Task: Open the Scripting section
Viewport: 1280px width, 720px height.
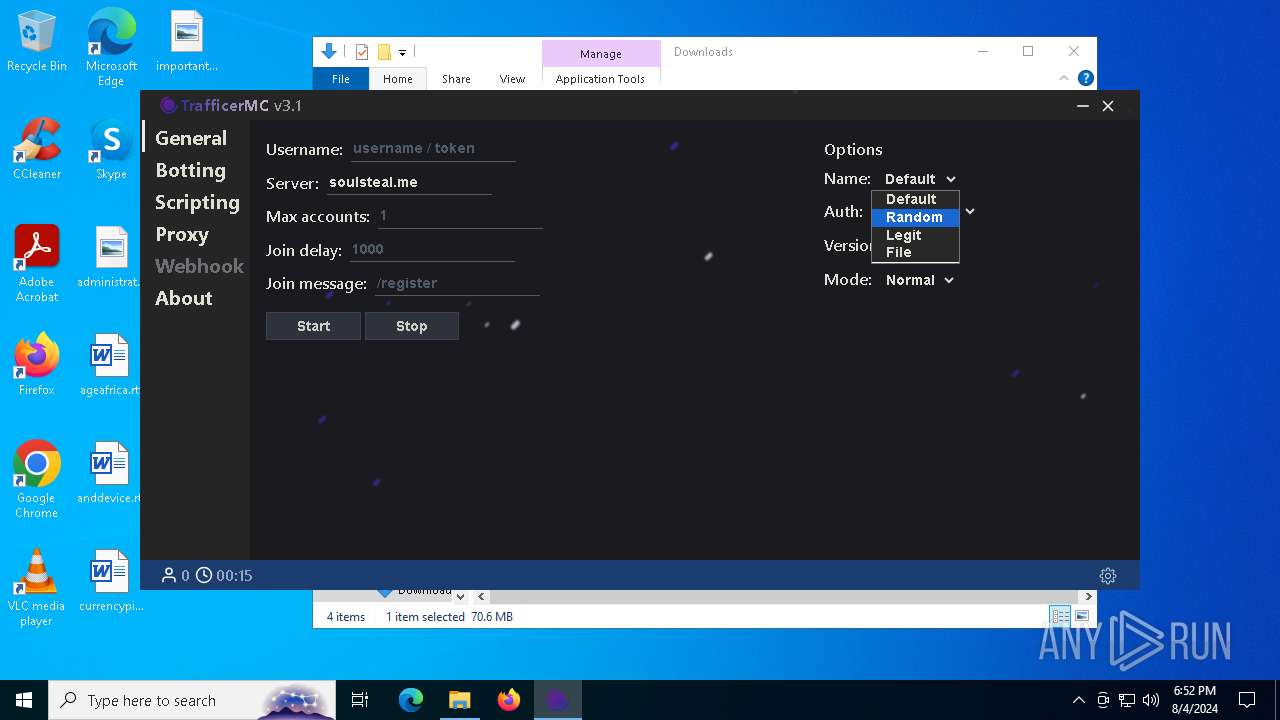Action: point(197,202)
